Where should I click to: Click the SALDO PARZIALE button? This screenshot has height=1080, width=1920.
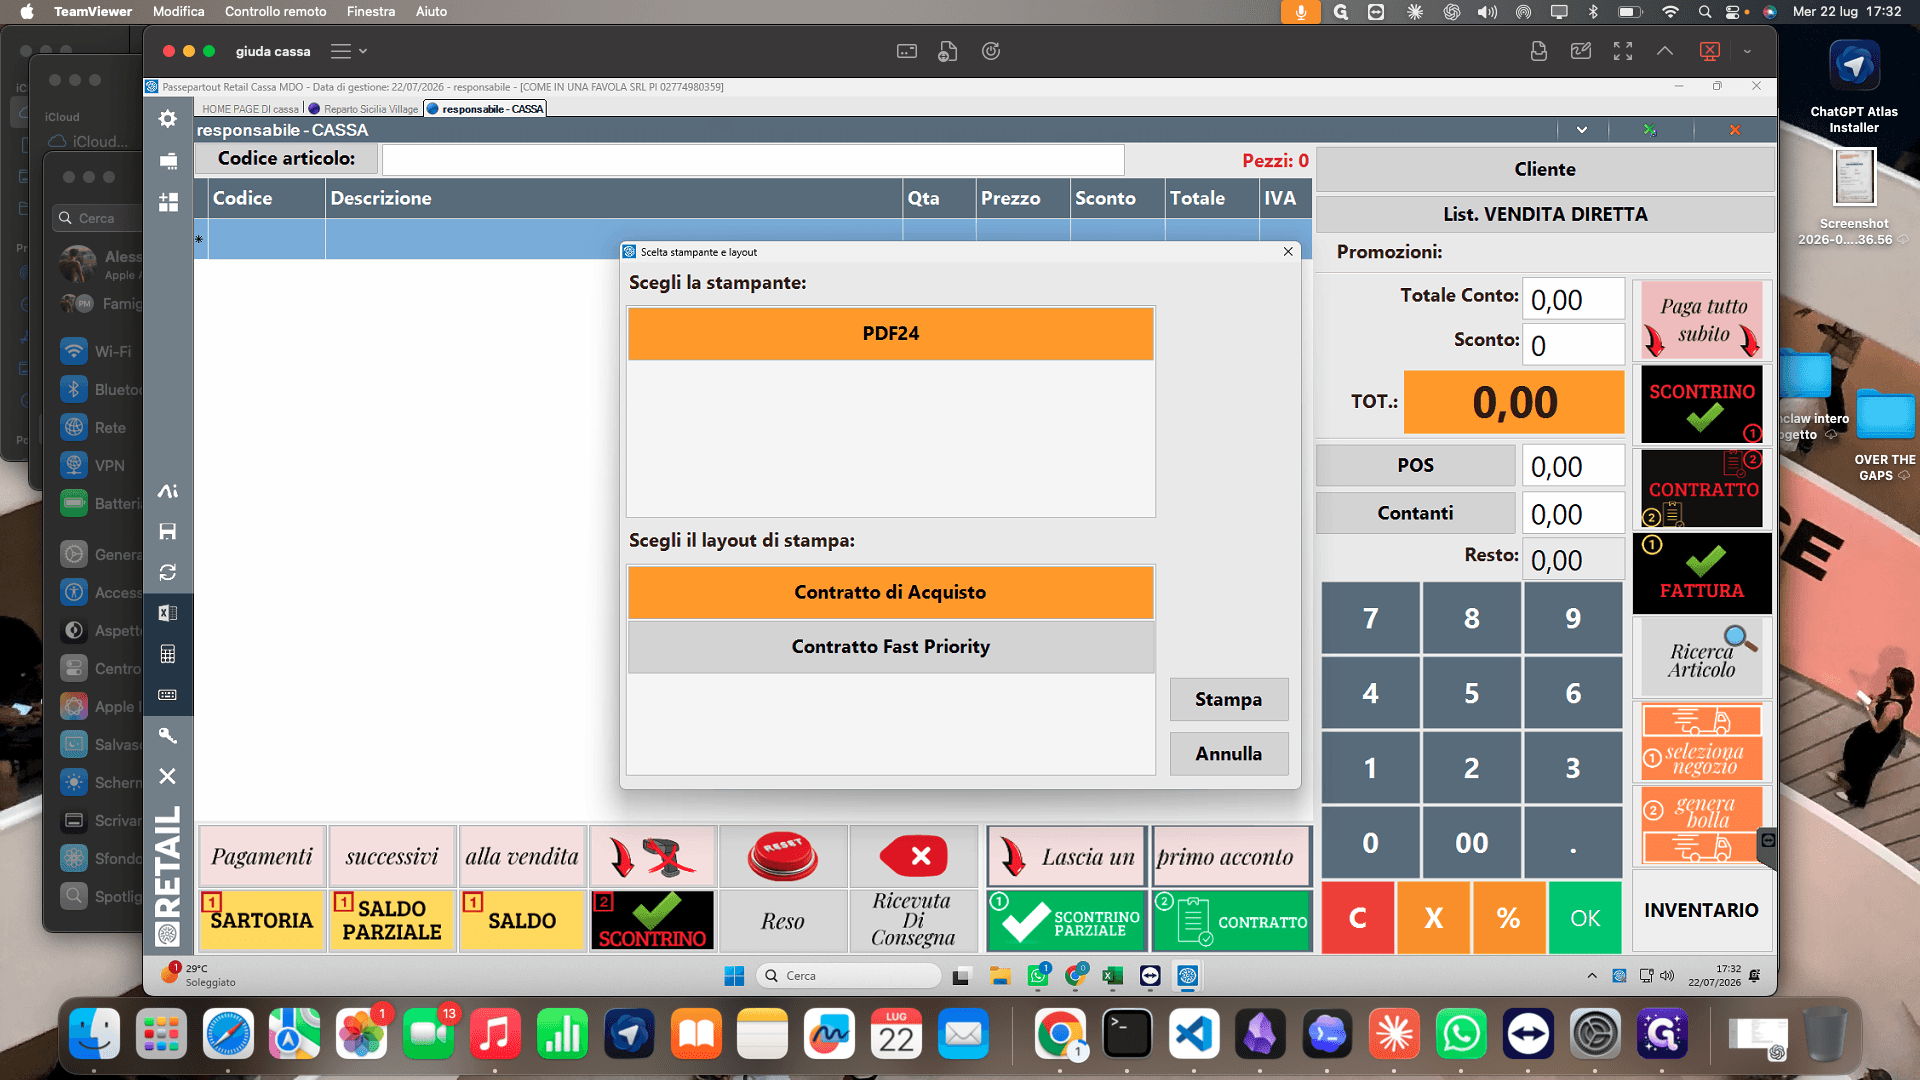tap(392, 920)
